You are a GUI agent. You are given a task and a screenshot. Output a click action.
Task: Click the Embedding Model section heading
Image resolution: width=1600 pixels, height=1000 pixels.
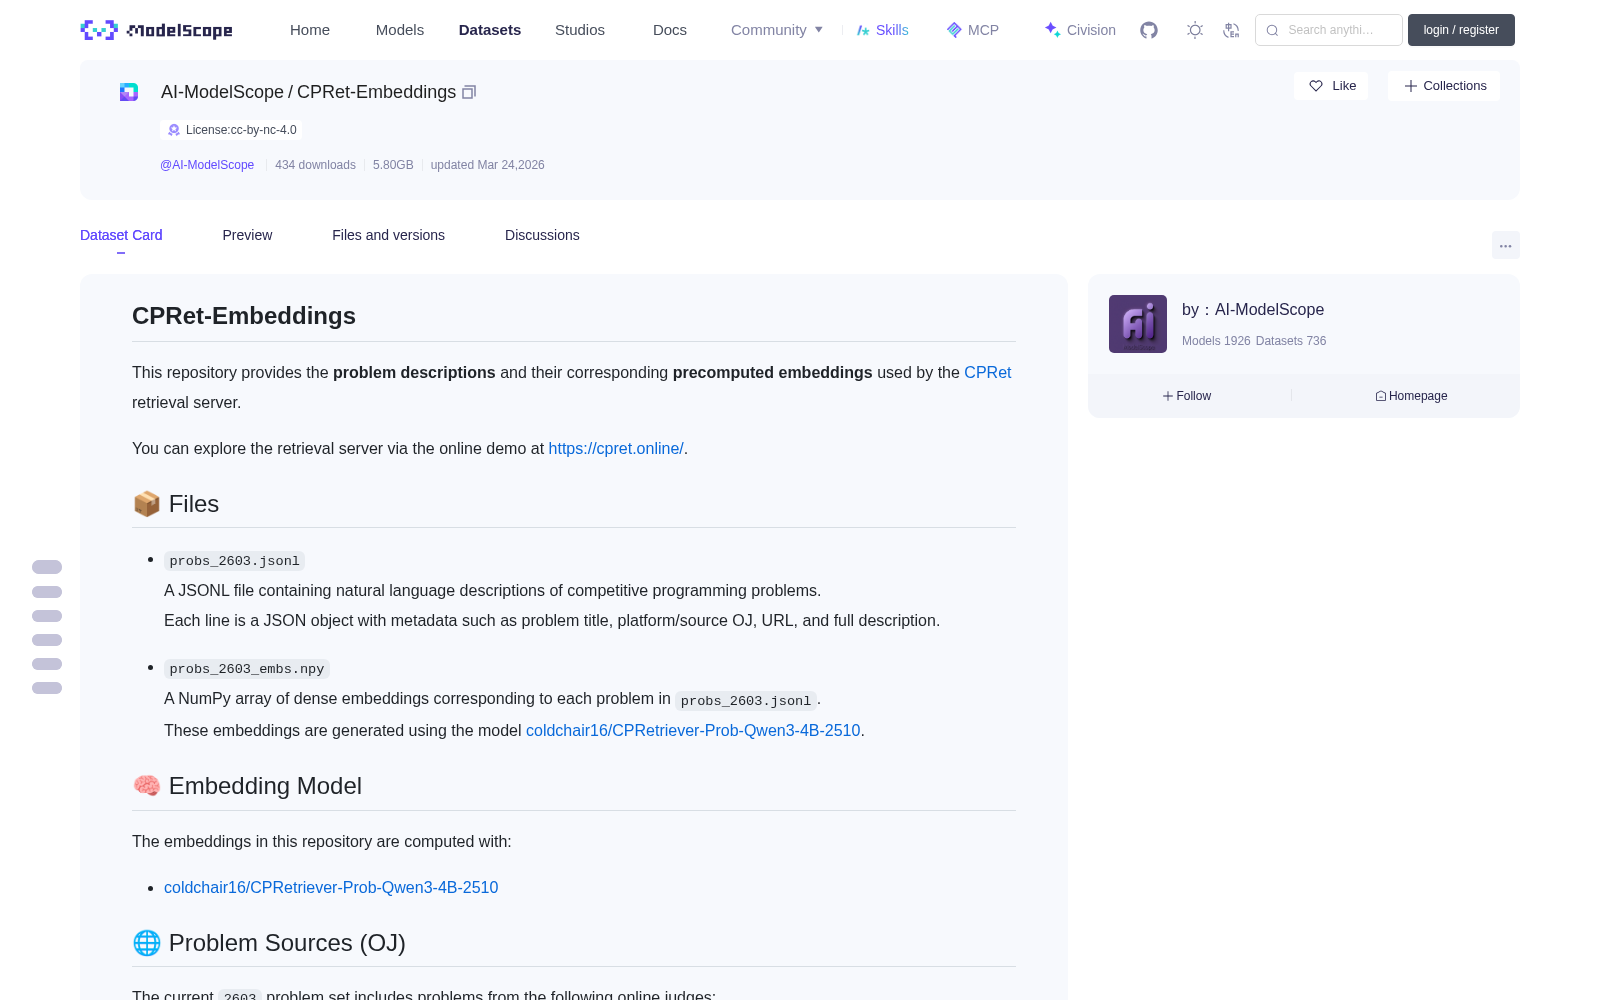point(247,786)
